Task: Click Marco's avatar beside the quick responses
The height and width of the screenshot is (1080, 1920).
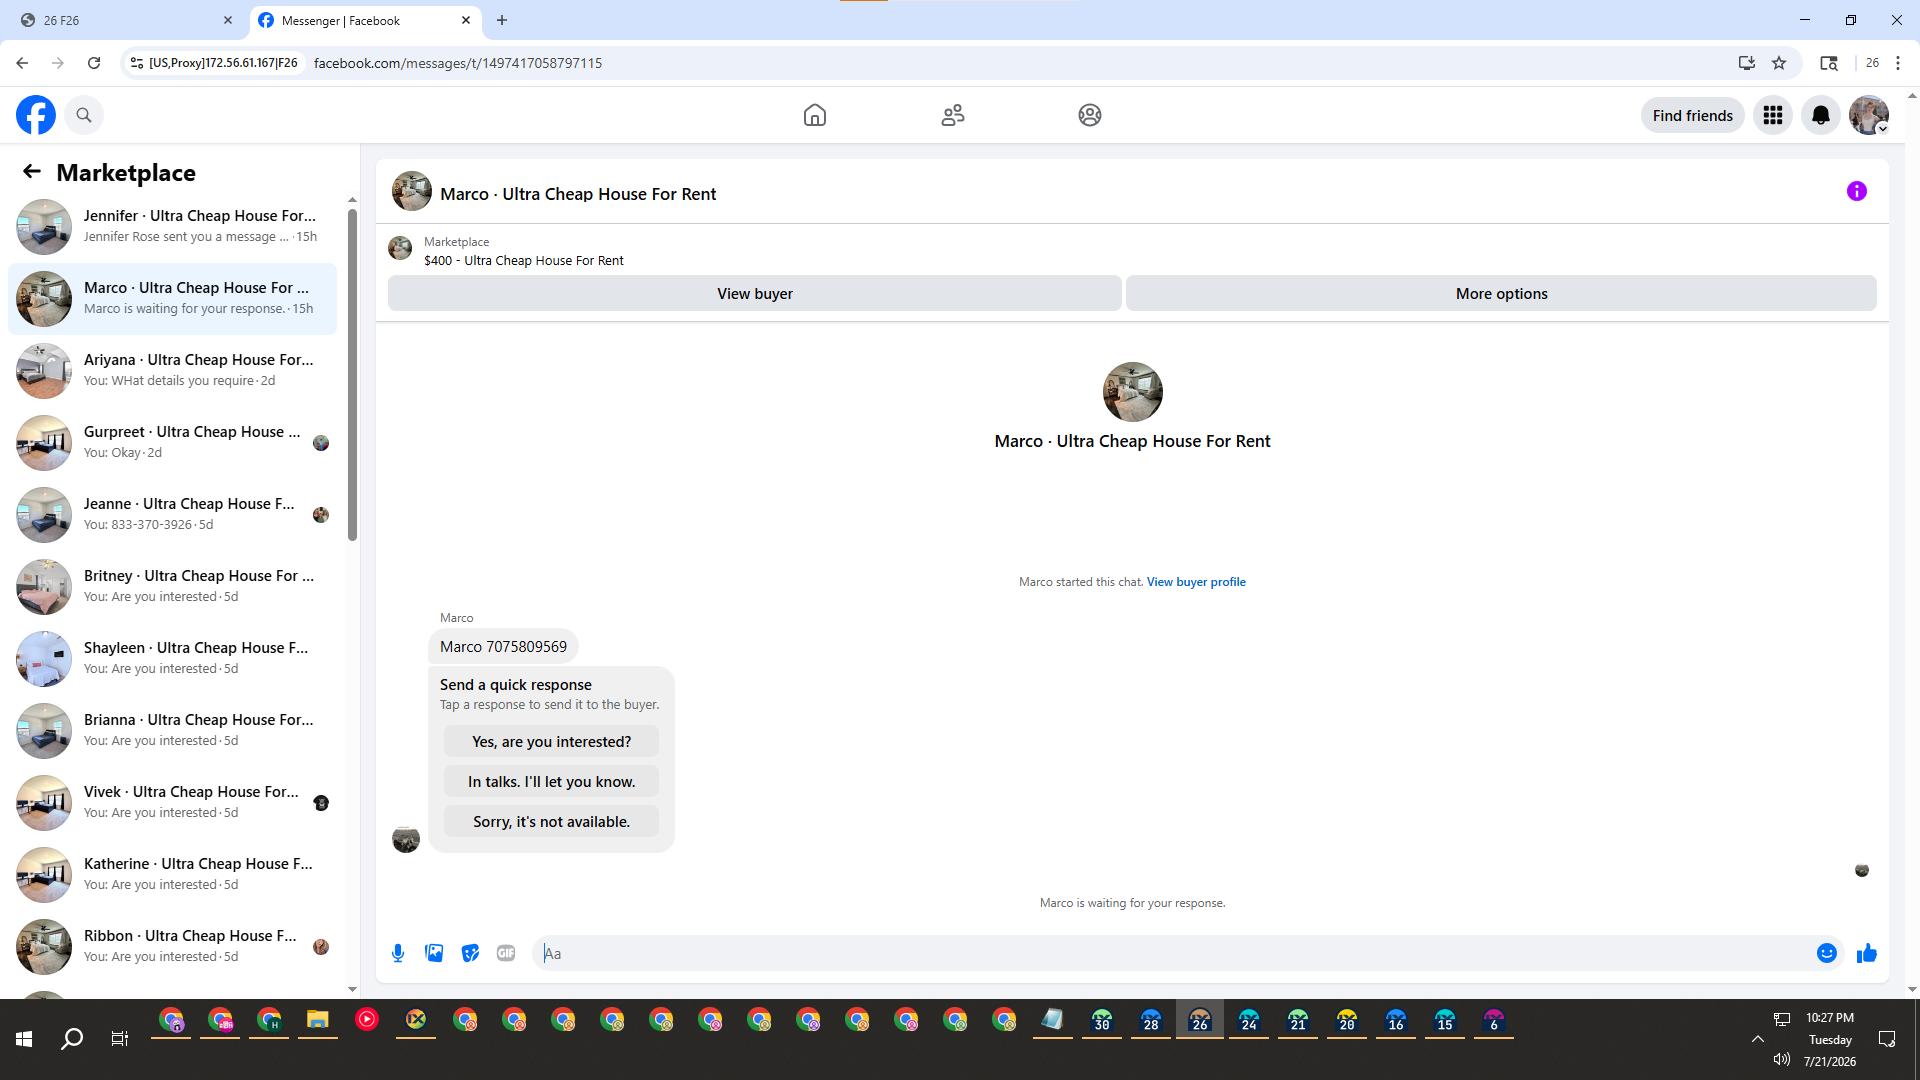Action: pos(406,839)
